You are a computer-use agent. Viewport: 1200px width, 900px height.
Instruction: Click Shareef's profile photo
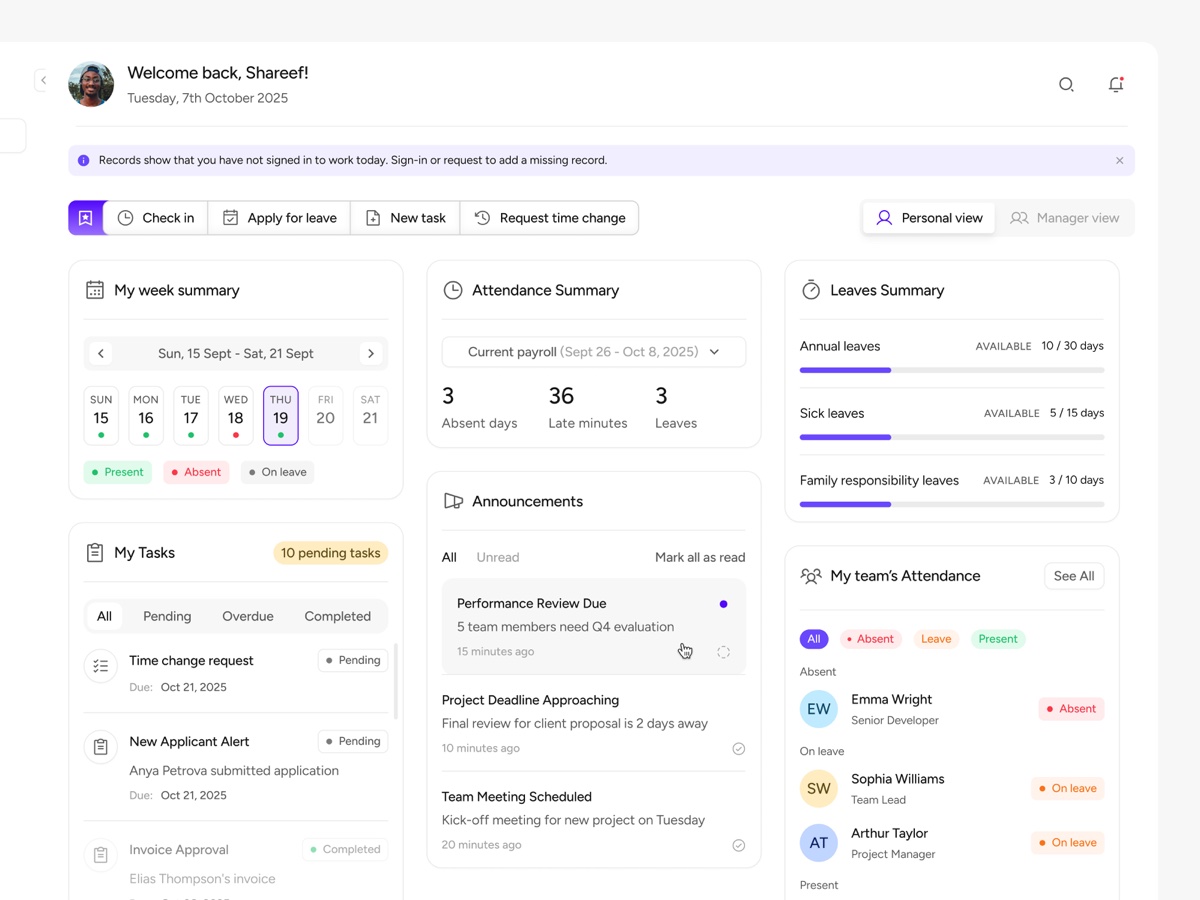click(x=91, y=84)
